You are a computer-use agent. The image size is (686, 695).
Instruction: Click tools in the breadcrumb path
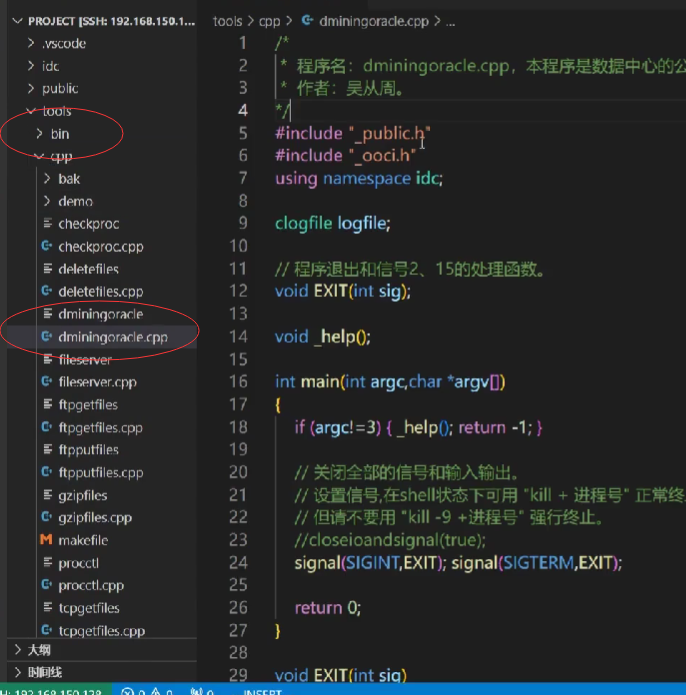pyautogui.click(x=227, y=21)
